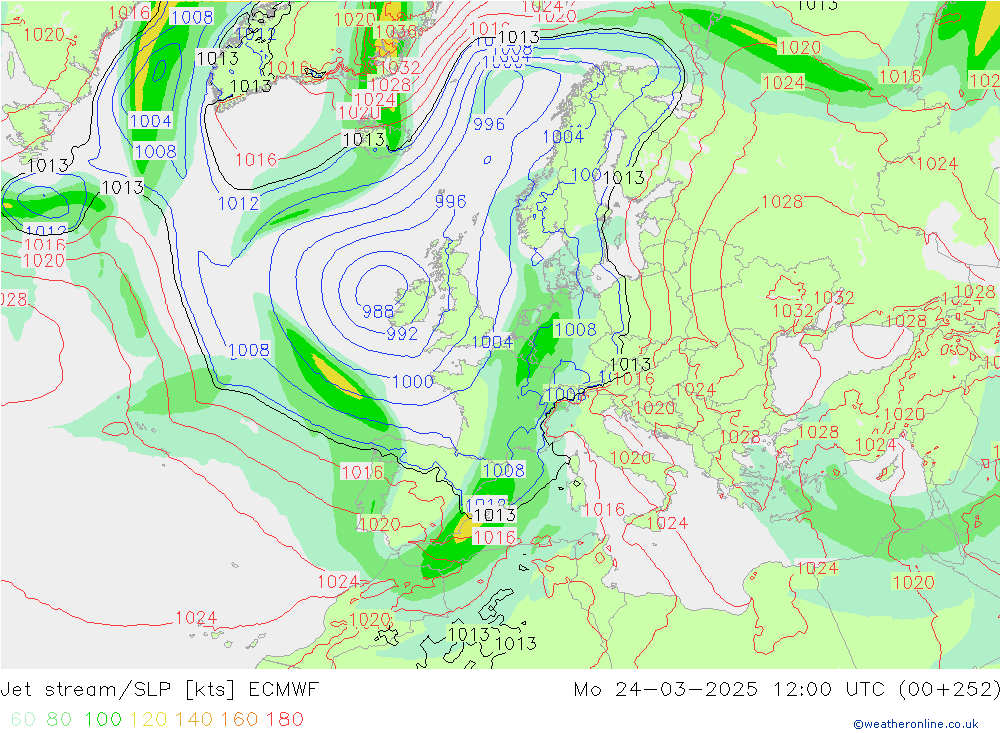Select the 120 kts legend value
Image resolution: width=1000 pixels, height=733 pixels.
coord(148,720)
